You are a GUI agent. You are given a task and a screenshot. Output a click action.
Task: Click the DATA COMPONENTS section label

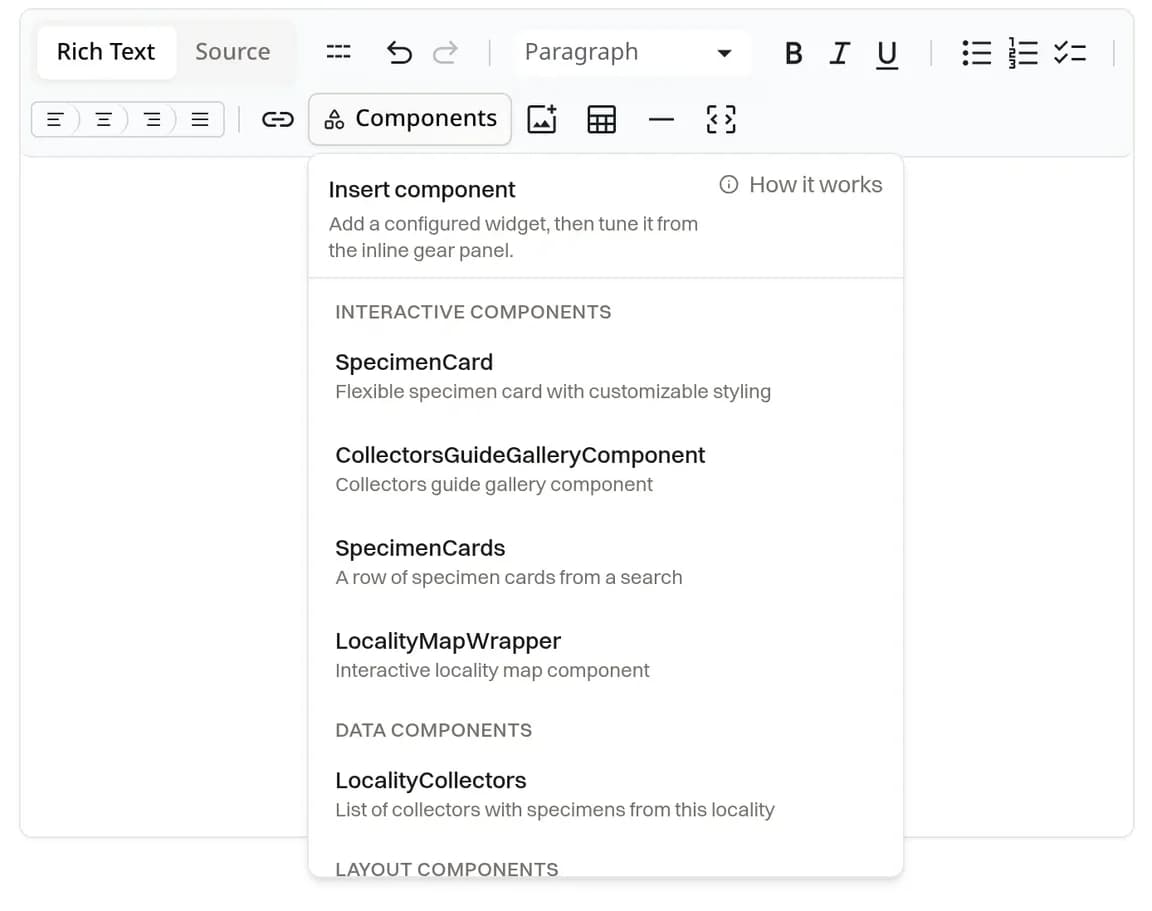[x=433, y=730]
